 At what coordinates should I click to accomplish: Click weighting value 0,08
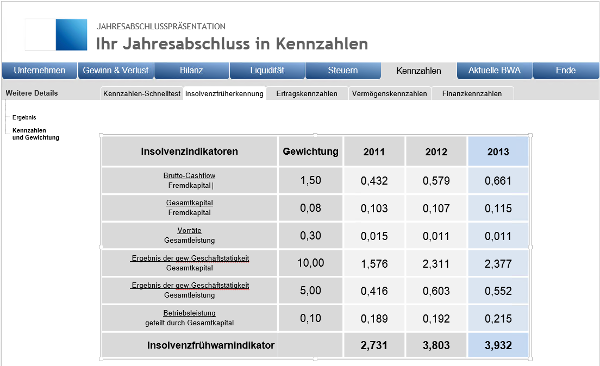tap(310, 208)
